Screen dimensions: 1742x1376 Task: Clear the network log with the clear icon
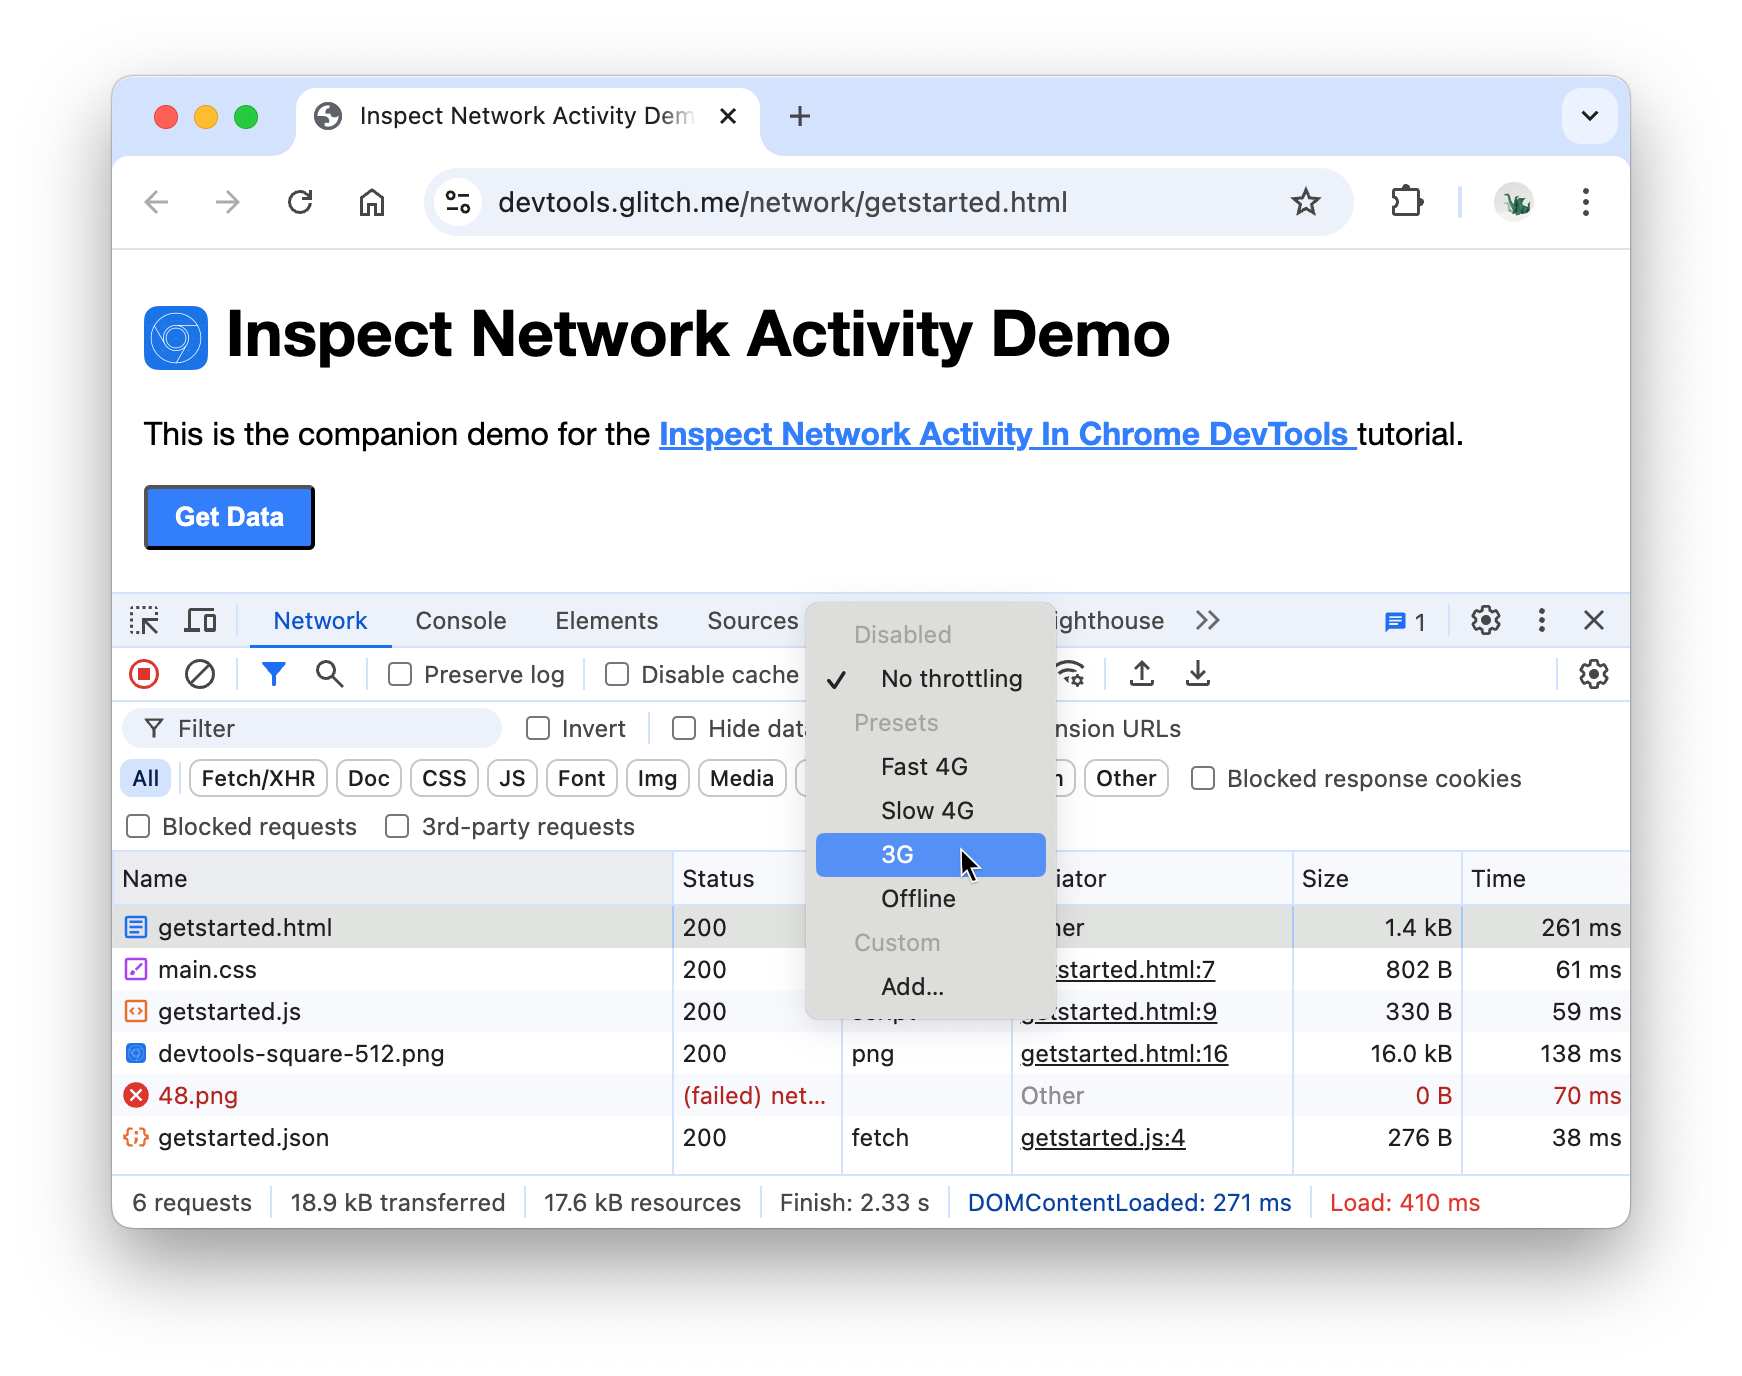click(200, 675)
